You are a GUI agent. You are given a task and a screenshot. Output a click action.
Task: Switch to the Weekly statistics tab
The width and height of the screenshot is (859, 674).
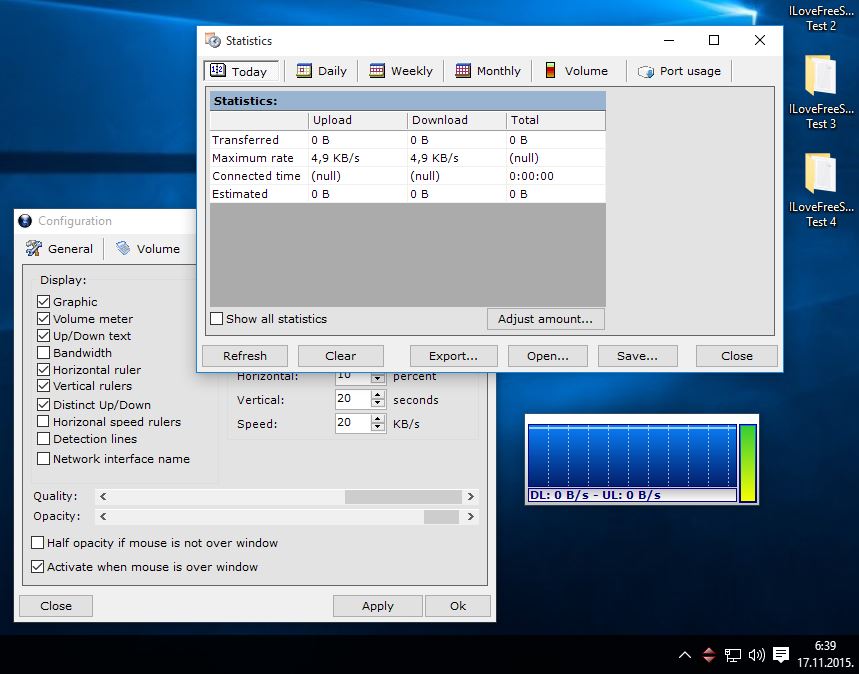pyautogui.click(x=400, y=71)
